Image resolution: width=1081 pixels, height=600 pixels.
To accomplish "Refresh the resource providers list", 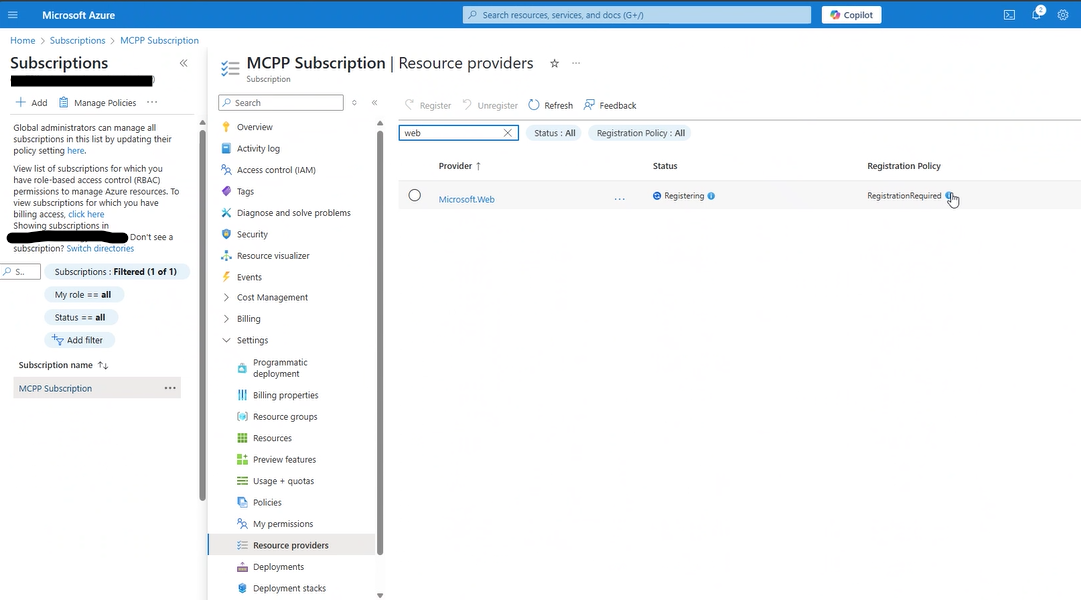I will 549,104.
